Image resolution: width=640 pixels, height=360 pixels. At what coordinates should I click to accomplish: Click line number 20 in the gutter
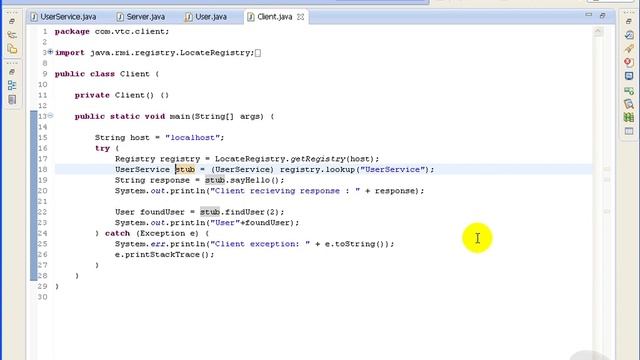tap(42, 191)
